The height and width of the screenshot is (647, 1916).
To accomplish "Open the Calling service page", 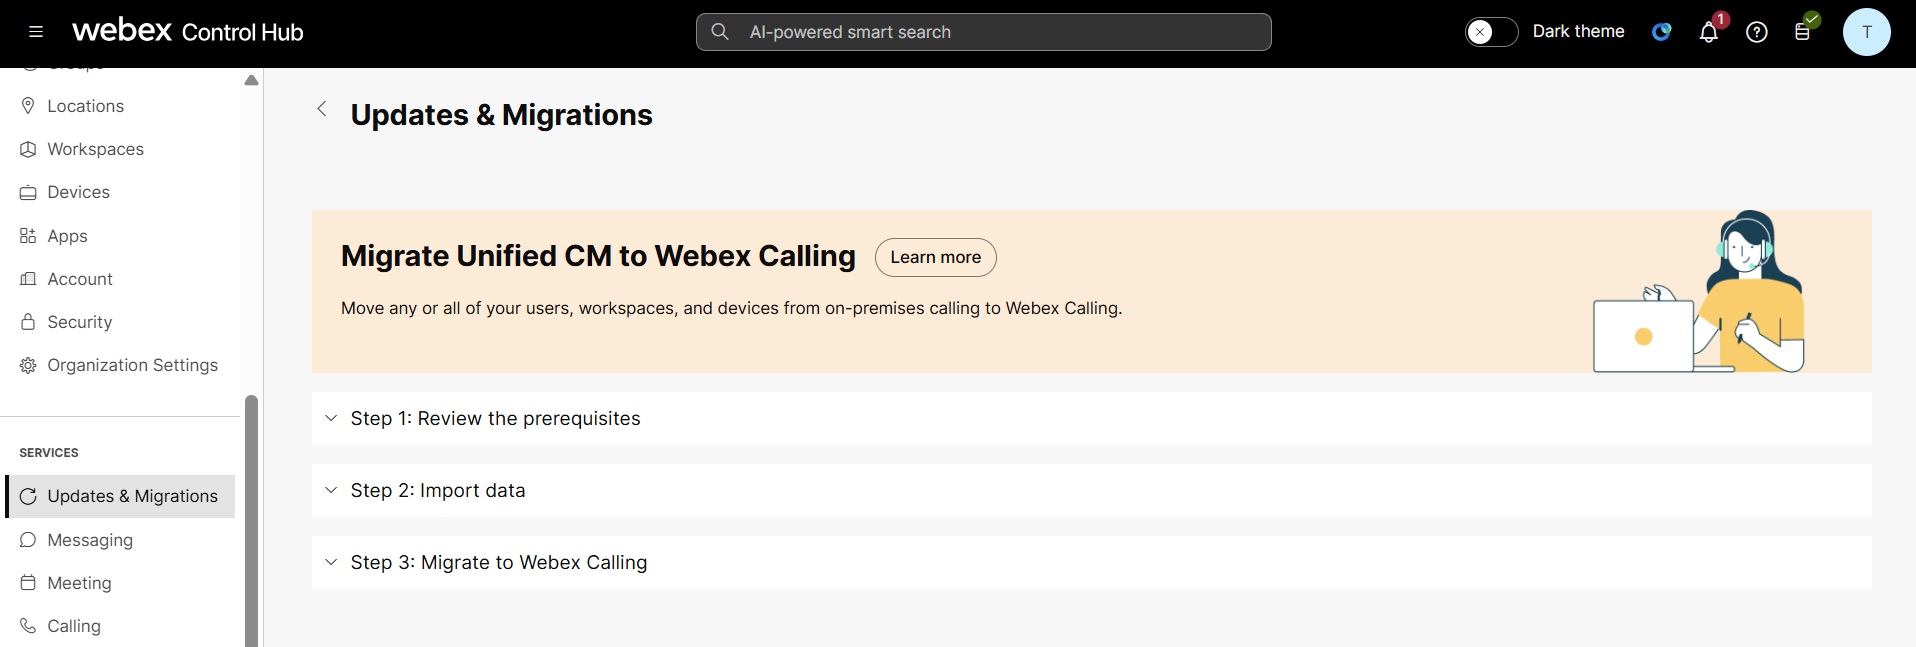I will tap(74, 626).
